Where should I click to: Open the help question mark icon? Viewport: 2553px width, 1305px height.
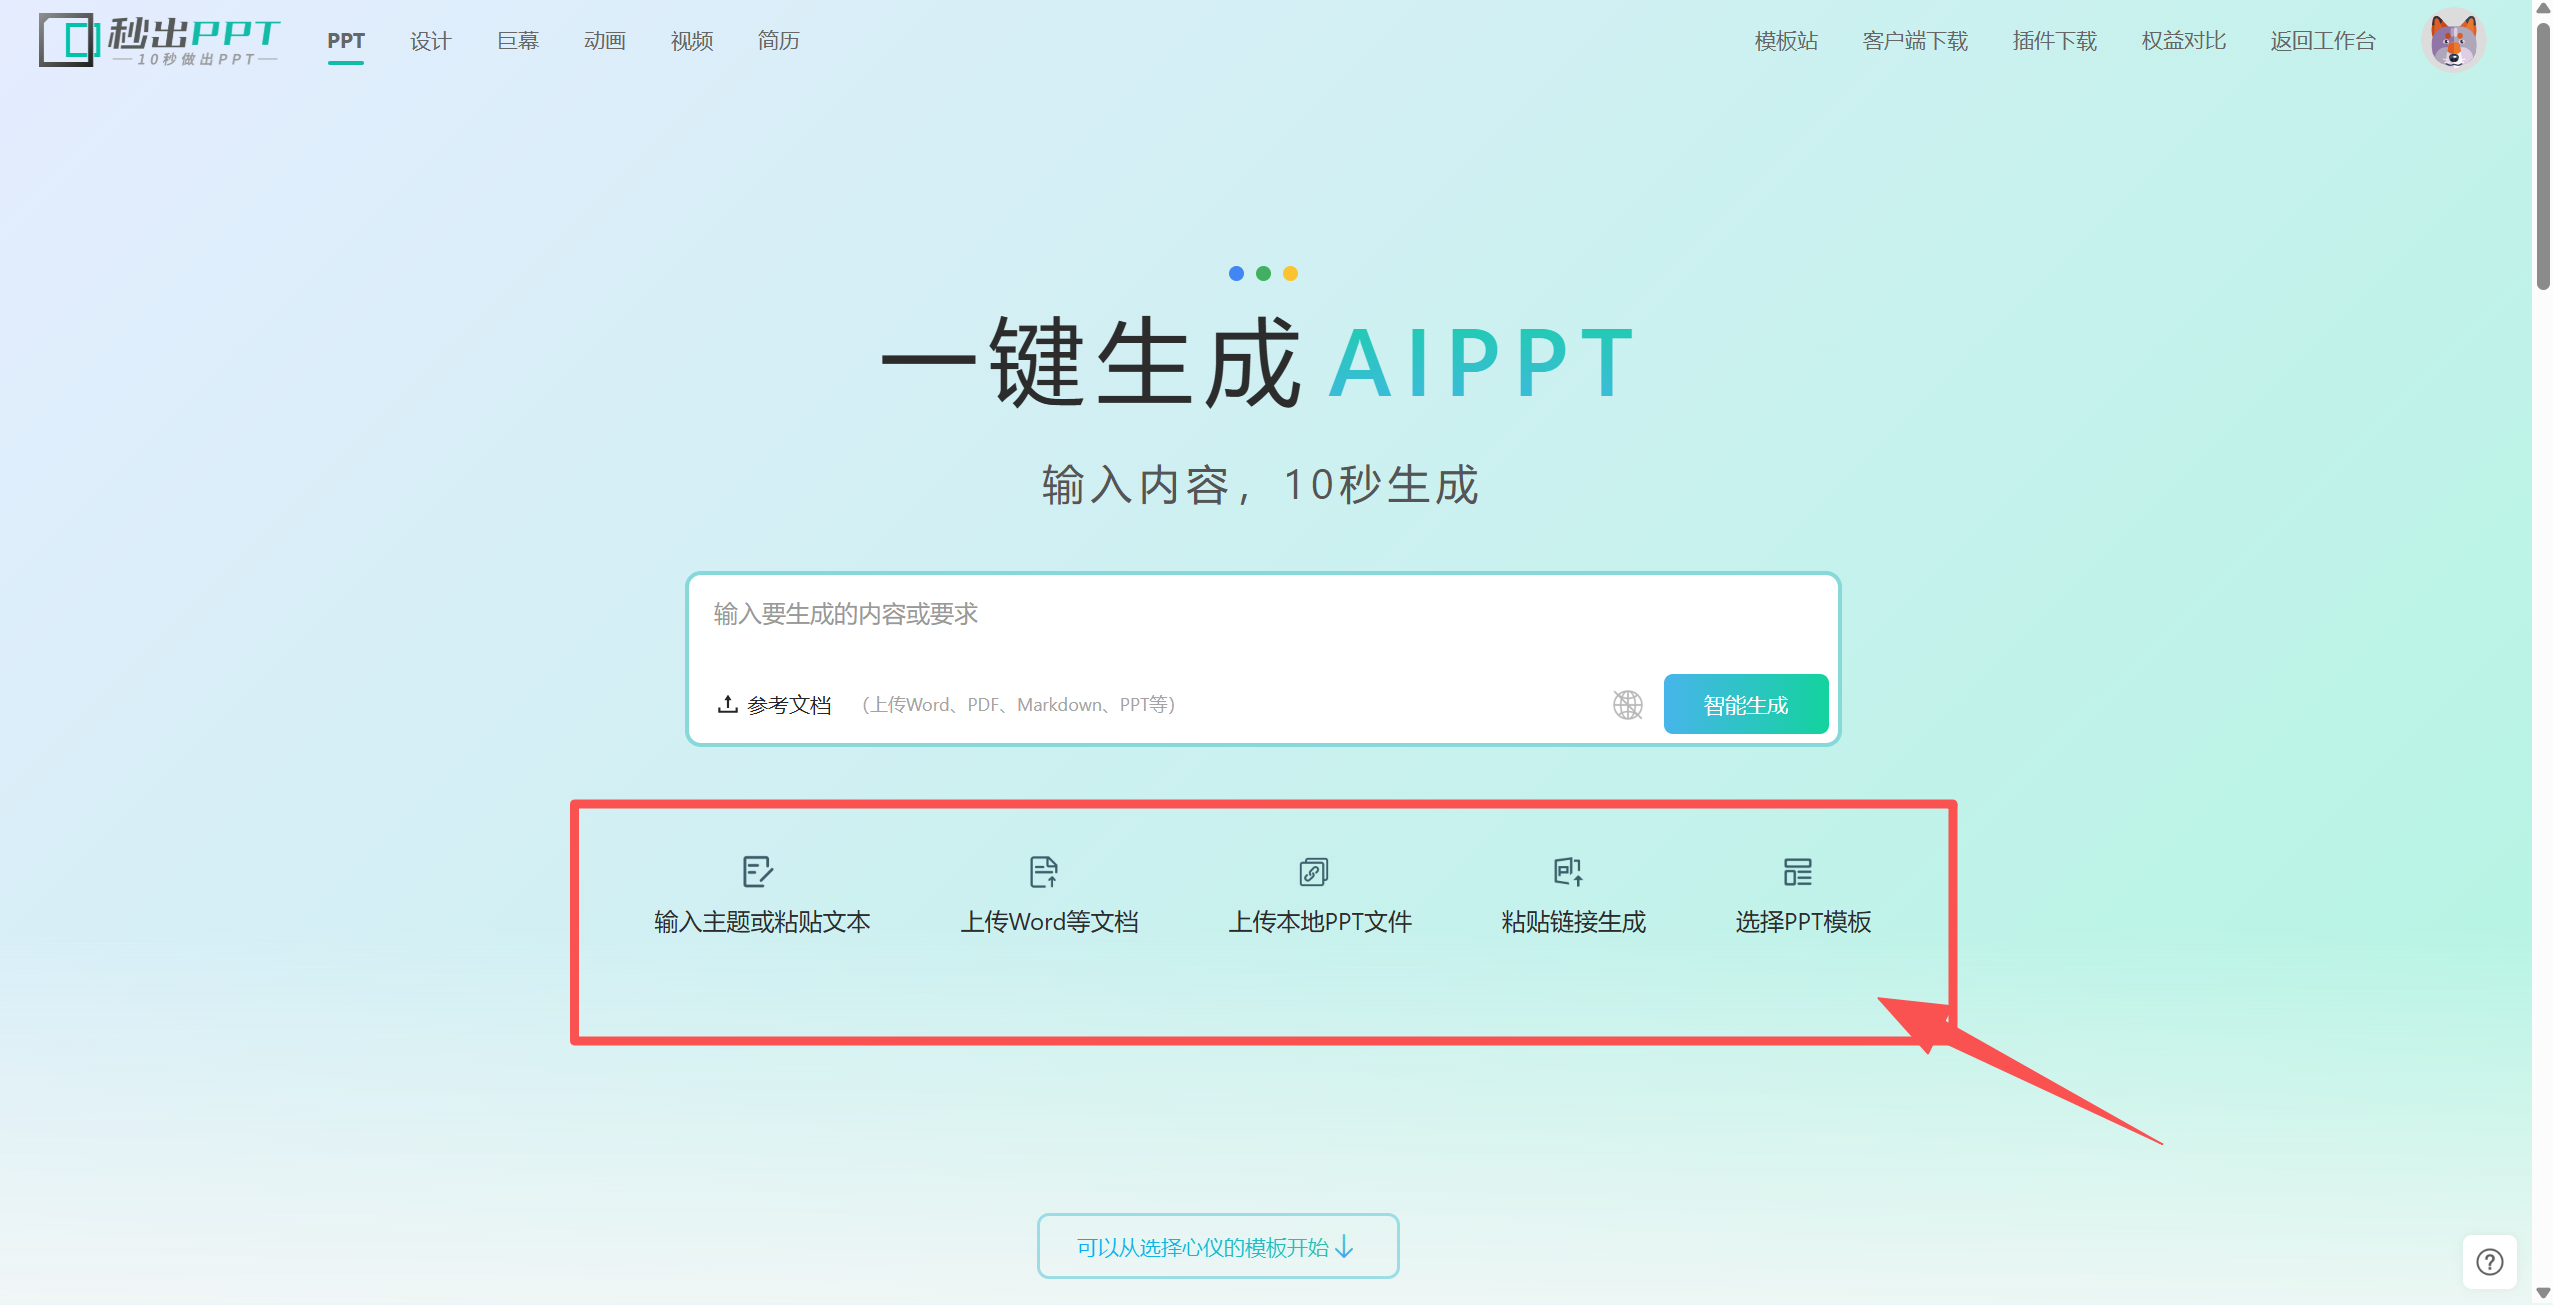pyautogui.click(x=2489, y=1262)
